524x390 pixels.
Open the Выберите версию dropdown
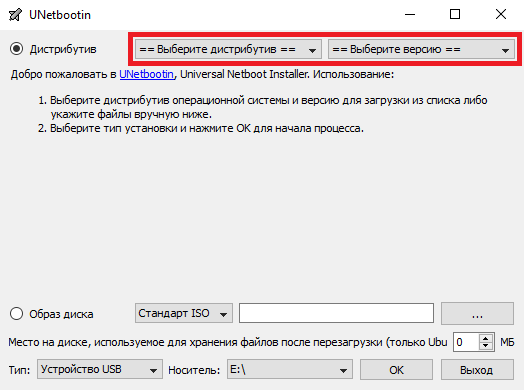[x=421, y=49]
